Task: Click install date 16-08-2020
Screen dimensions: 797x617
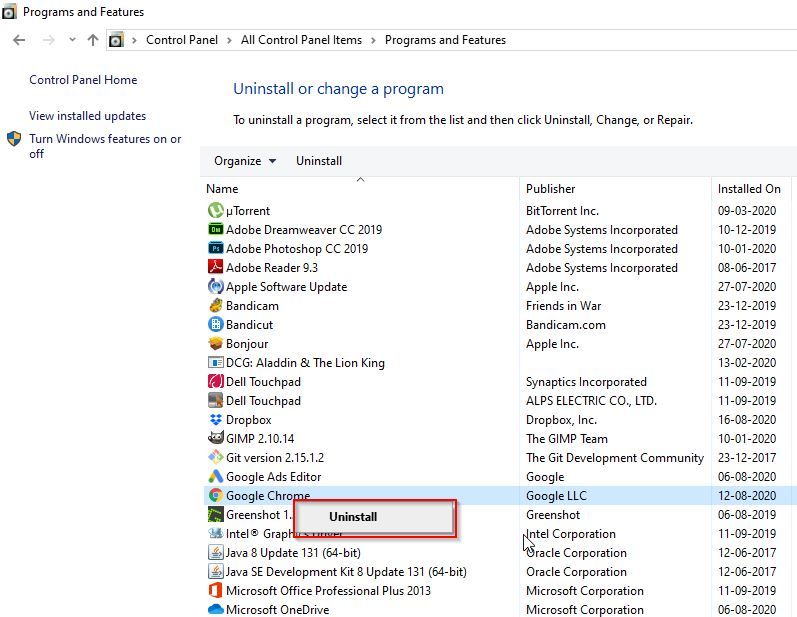Action: [747, 419]
